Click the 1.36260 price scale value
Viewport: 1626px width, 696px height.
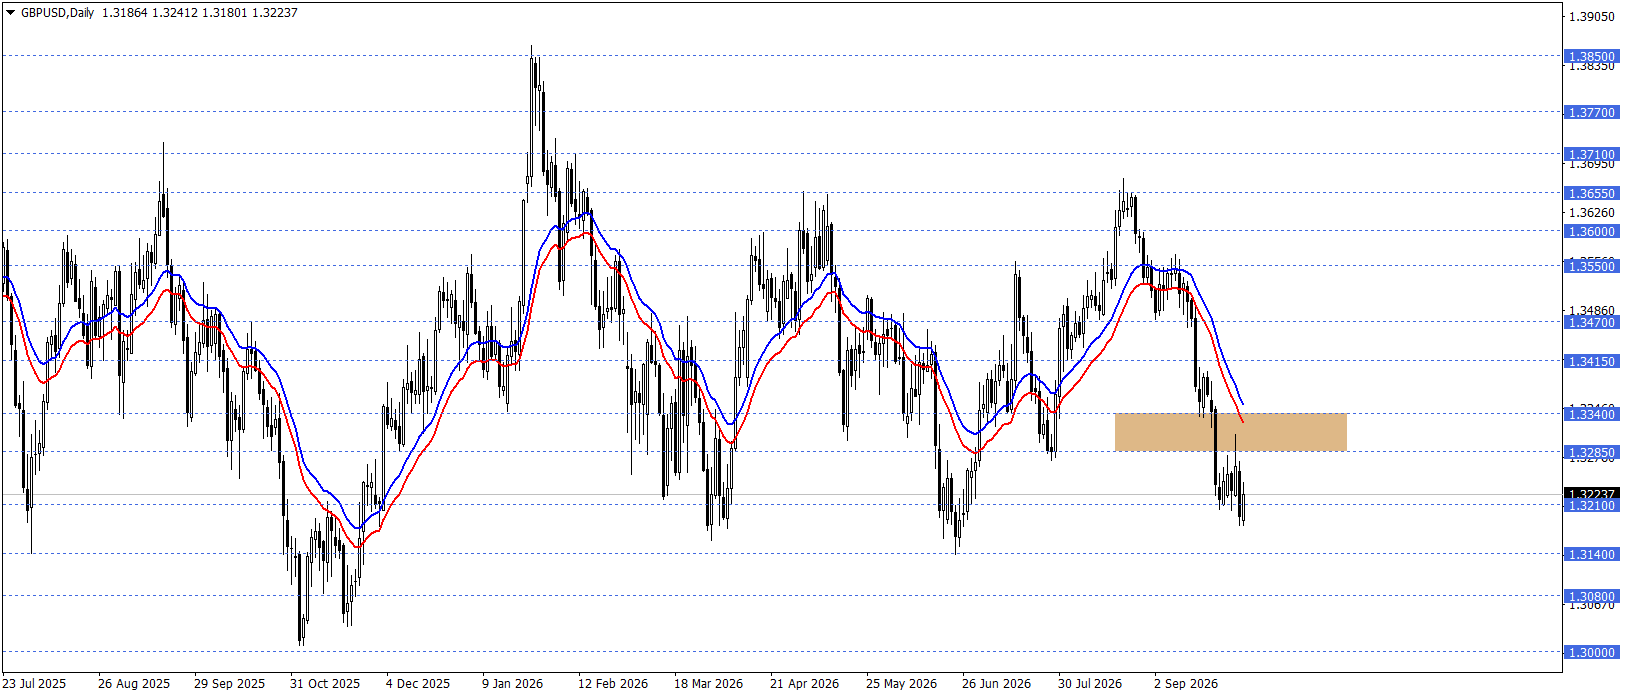click(1591, 212)
